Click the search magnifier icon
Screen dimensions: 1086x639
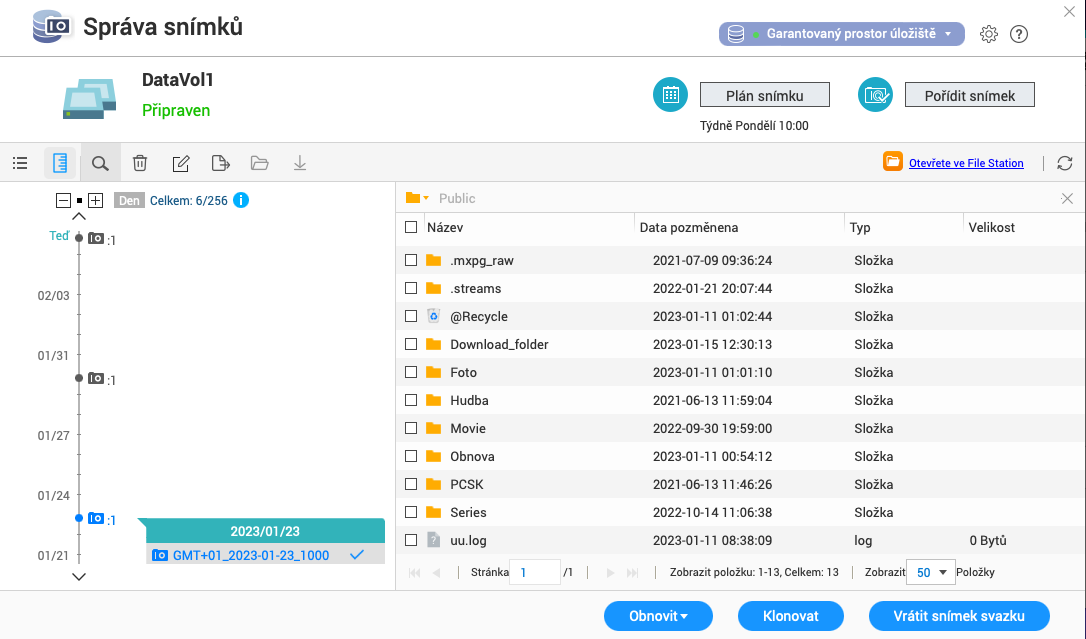pyautogui.click(x=100, y=163)
